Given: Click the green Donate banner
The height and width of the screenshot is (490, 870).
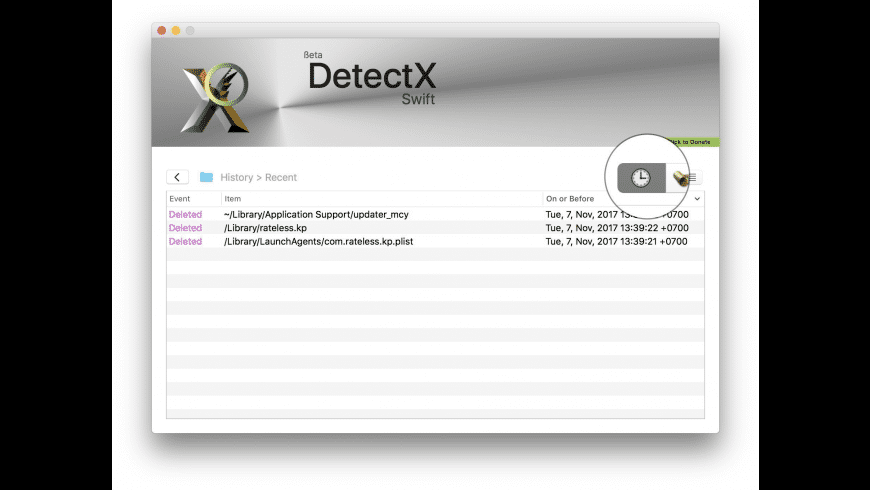Looking at the screenshot, I should 694,142.
